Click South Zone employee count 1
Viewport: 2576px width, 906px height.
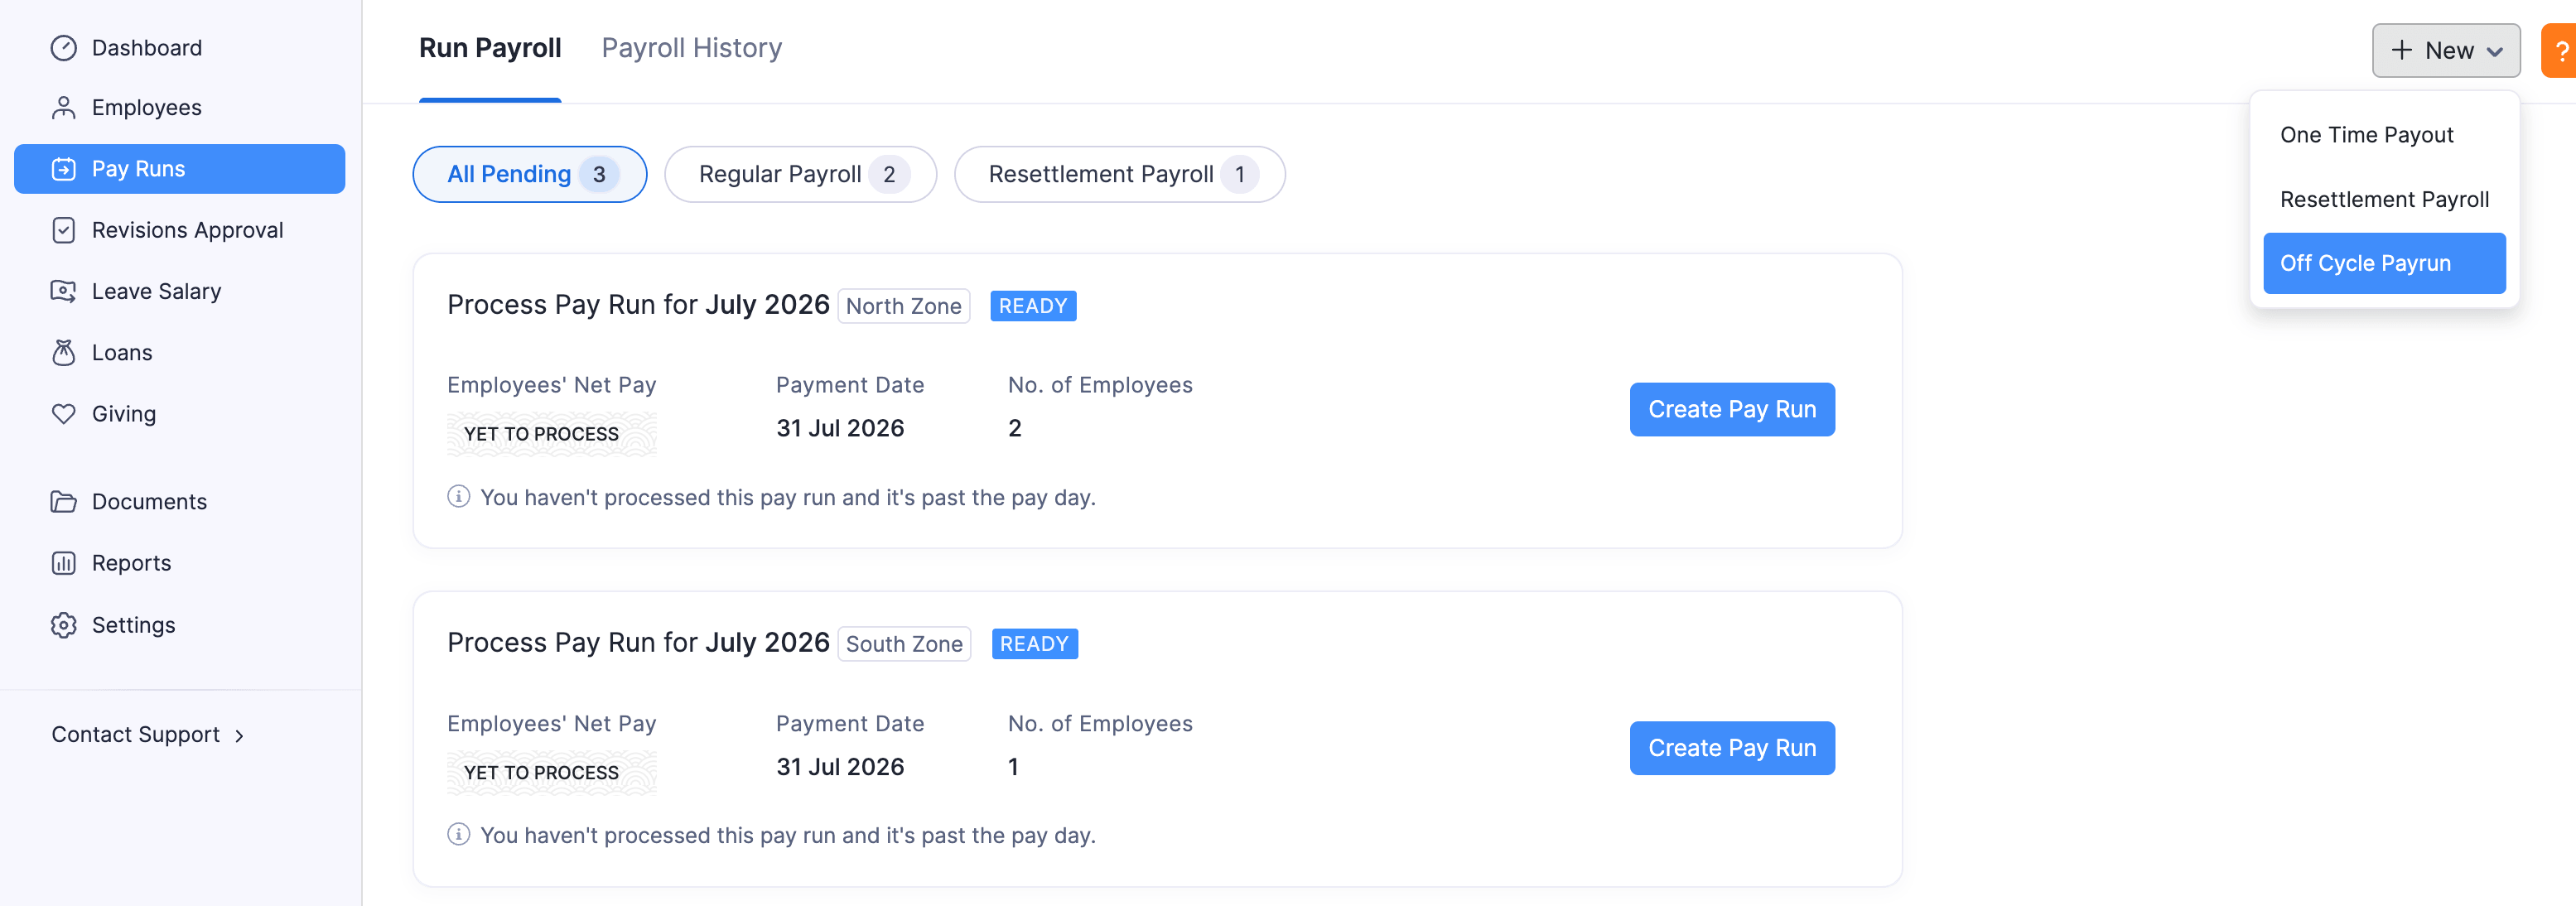[x=1013, y=767]
